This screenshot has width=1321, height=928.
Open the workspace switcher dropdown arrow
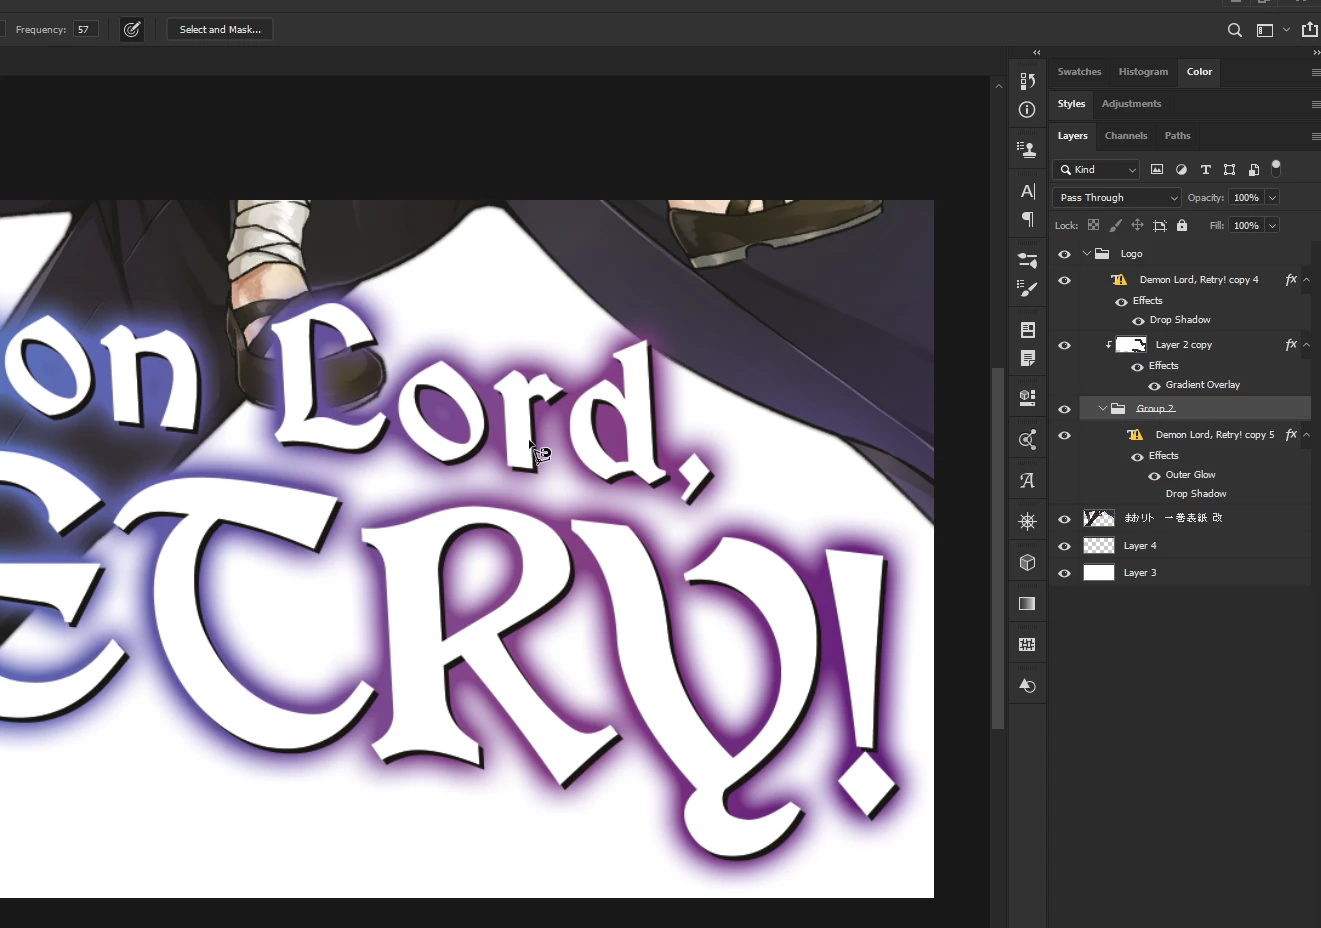(1287, 30)
